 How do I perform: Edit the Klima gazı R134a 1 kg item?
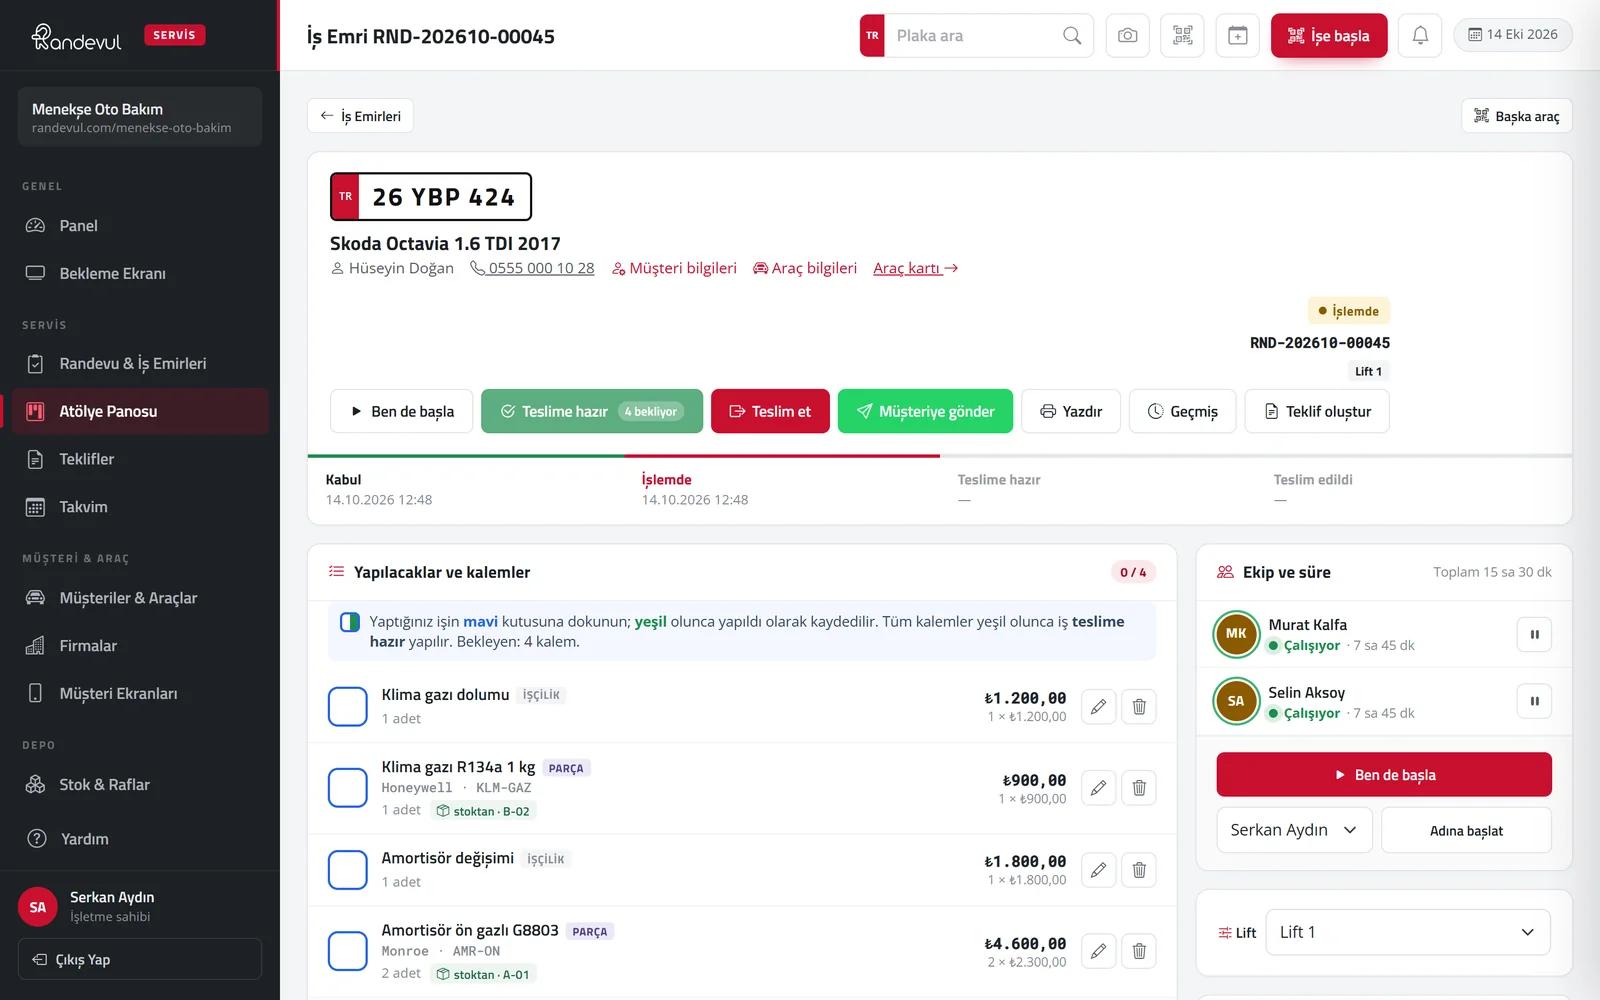[1098, 788]
